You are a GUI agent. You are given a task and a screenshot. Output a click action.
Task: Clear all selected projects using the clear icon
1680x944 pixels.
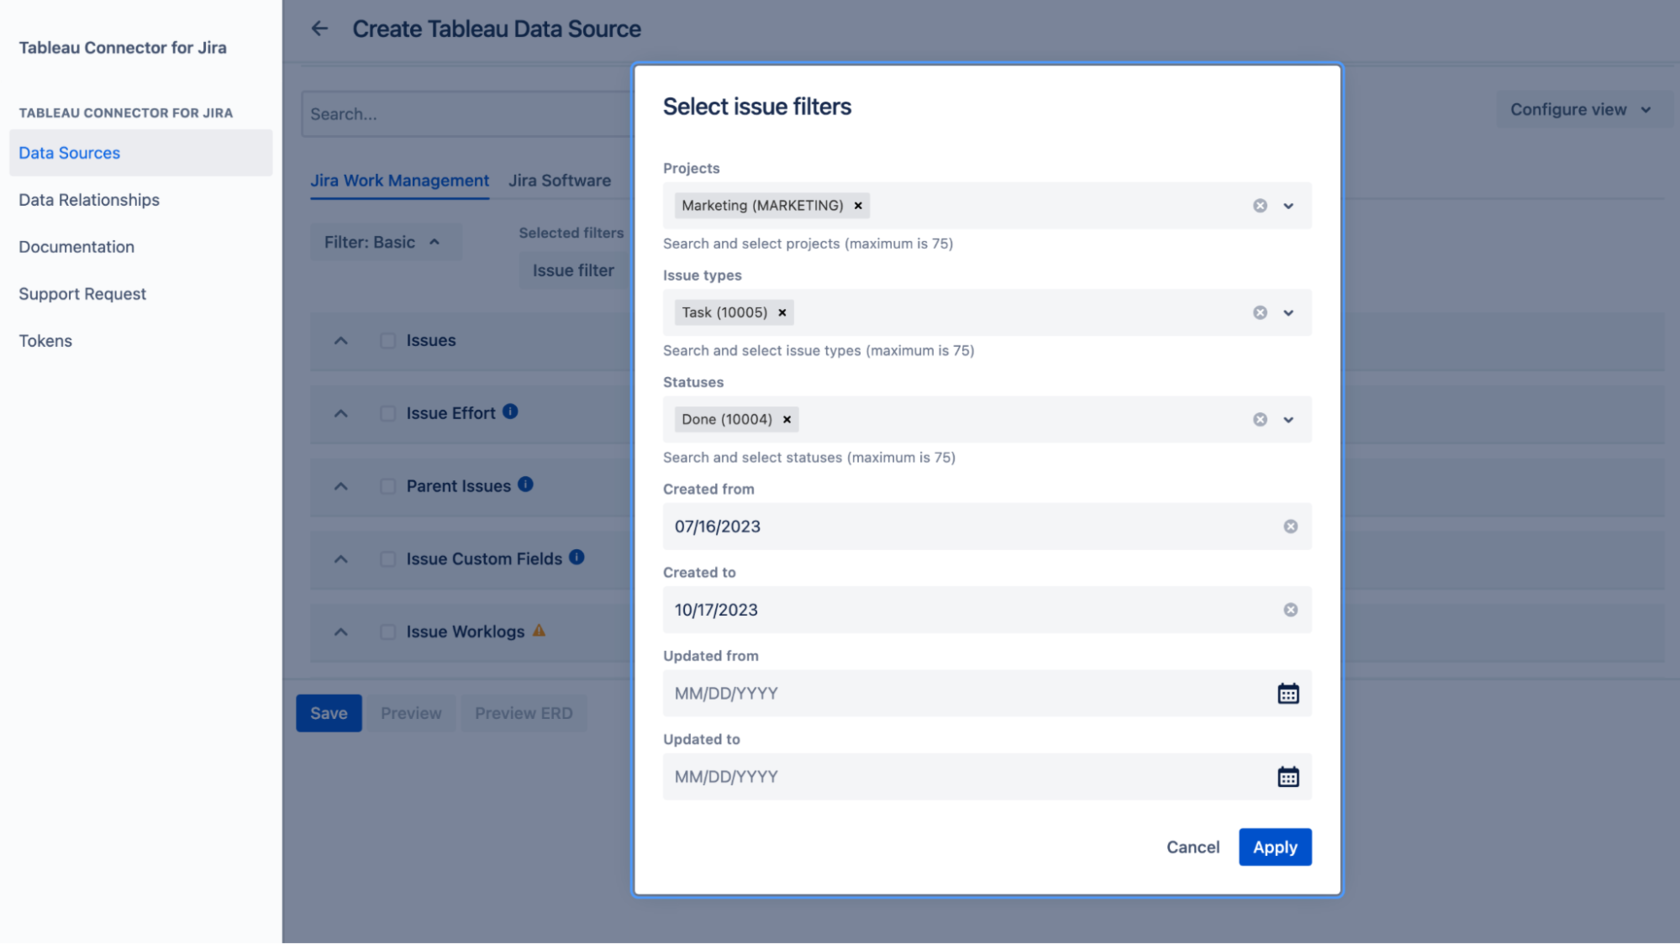point(1259,205)
